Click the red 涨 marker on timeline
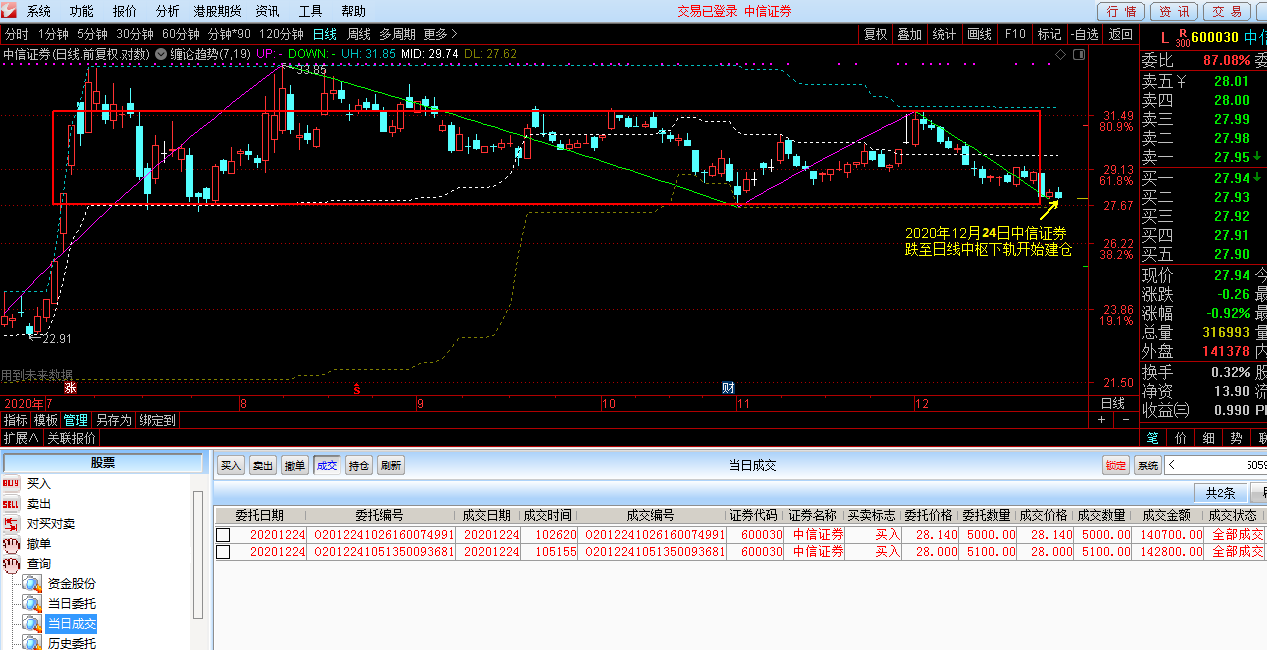This screenshot has width=1267, height=650. coord(70,387)
